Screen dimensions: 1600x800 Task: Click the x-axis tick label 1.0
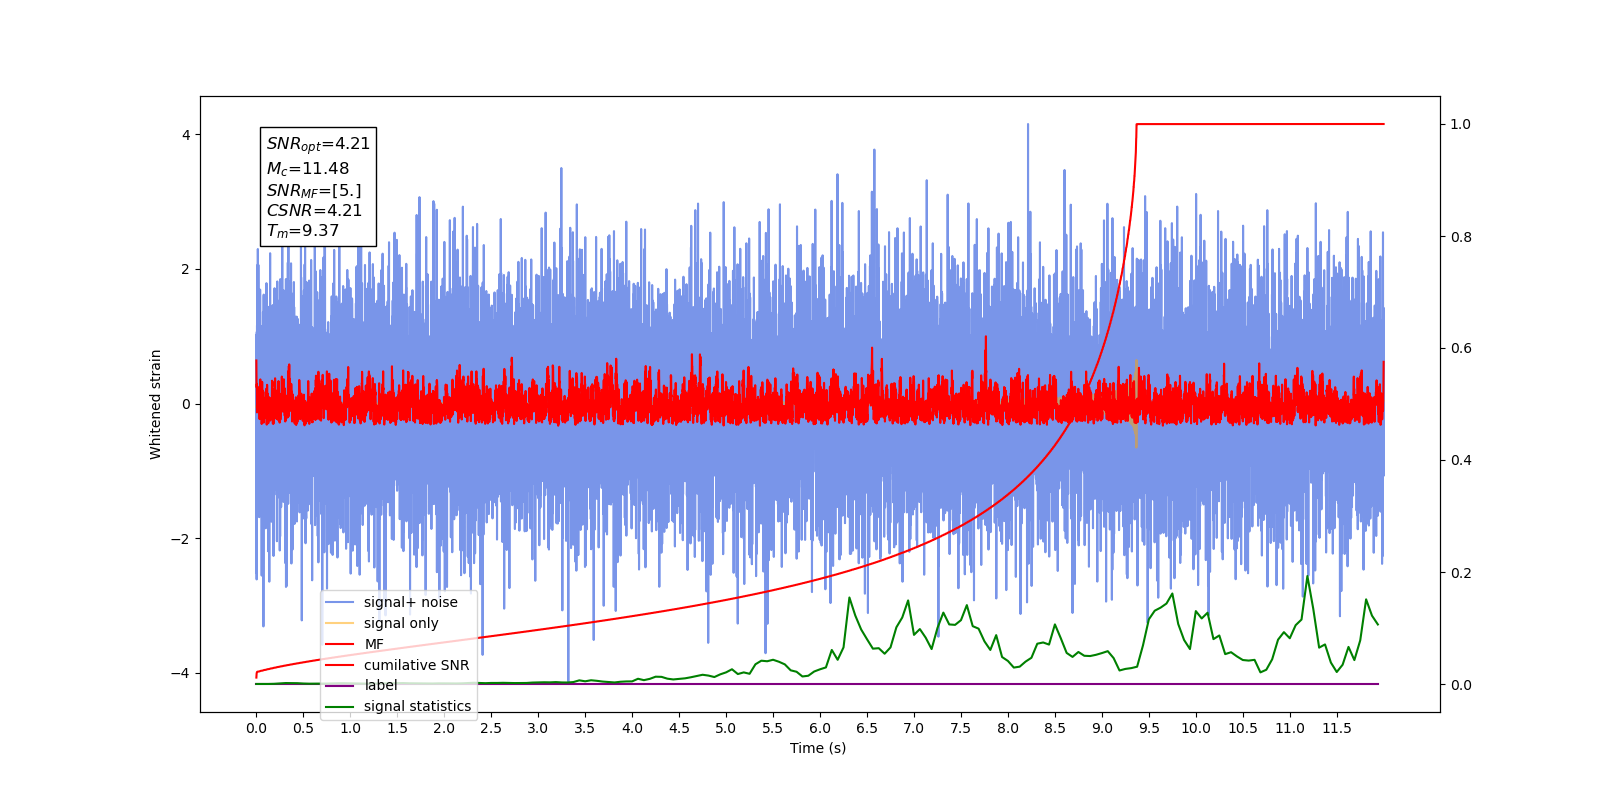(x=350, y=728)
